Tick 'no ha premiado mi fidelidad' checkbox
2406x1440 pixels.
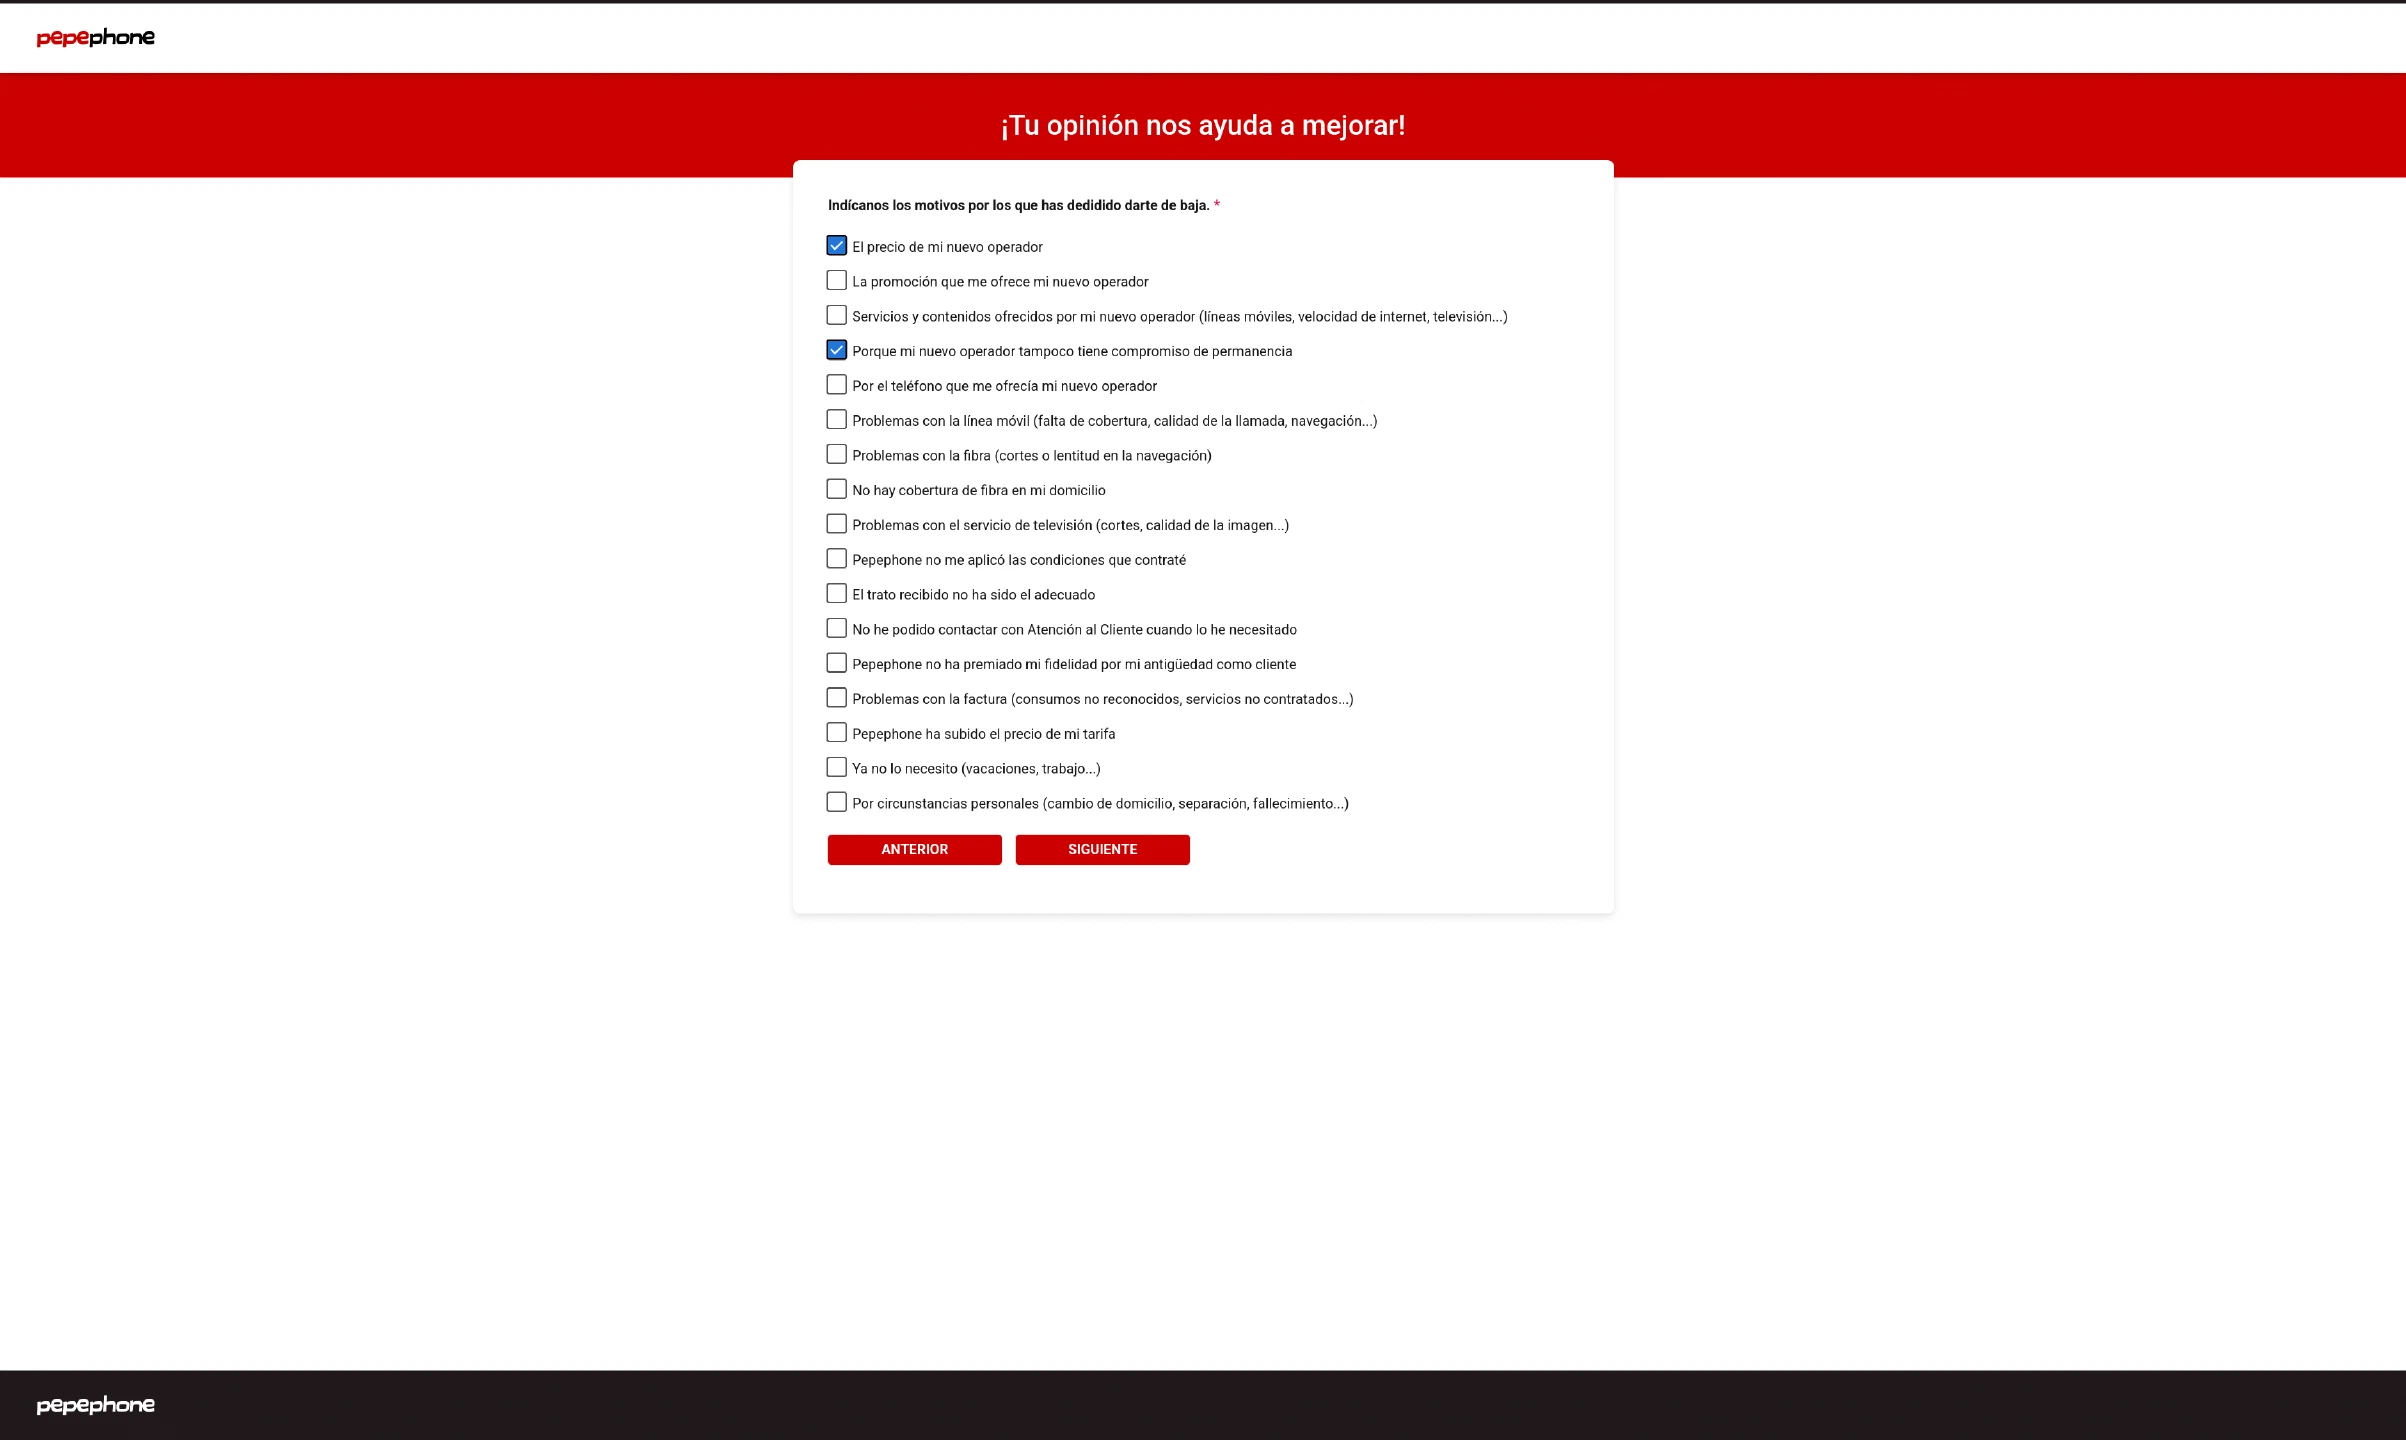tap(836, 663)
